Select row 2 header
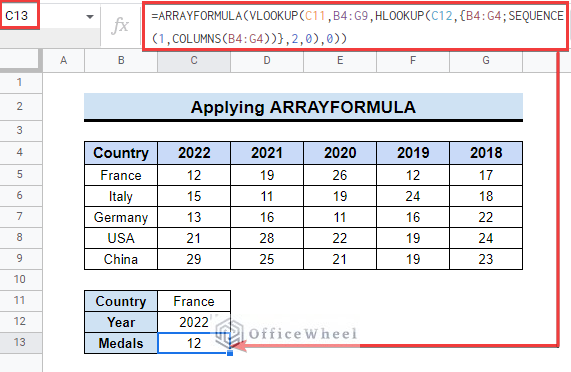The image size is (571, 372). point(20,107)
